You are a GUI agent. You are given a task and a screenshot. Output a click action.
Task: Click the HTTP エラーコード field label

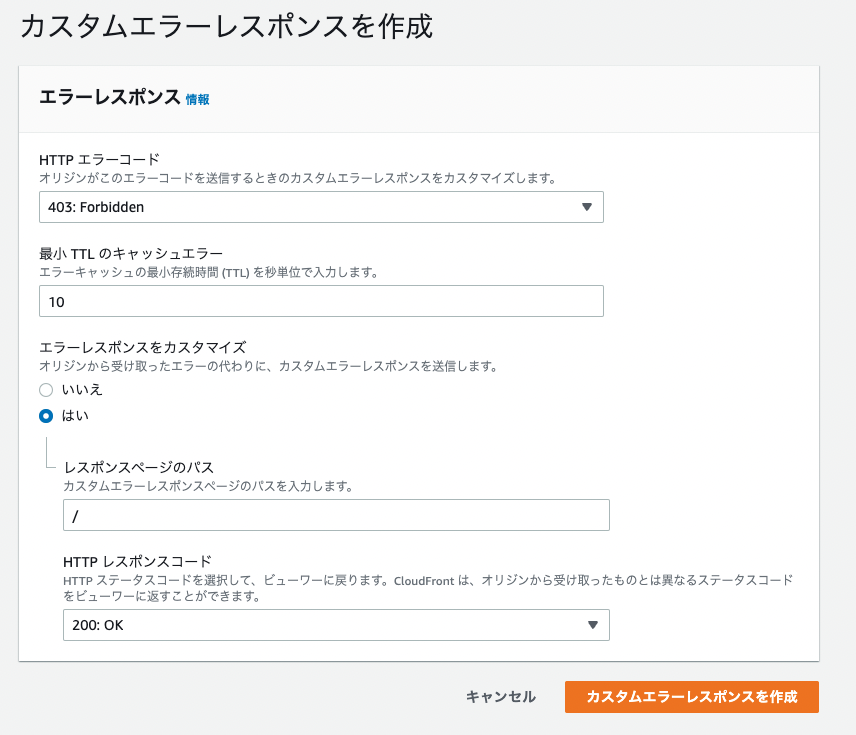pos(98,160)
